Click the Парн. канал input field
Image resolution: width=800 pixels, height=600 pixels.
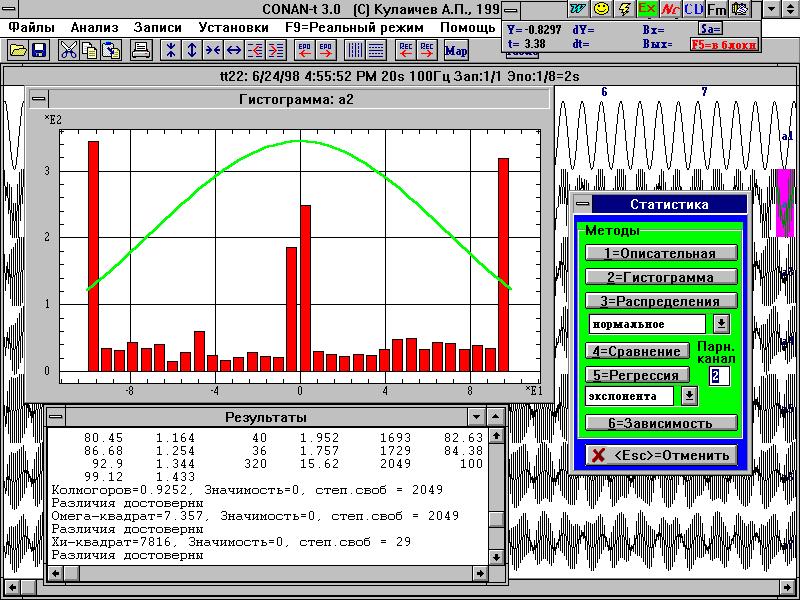(719, 376)
